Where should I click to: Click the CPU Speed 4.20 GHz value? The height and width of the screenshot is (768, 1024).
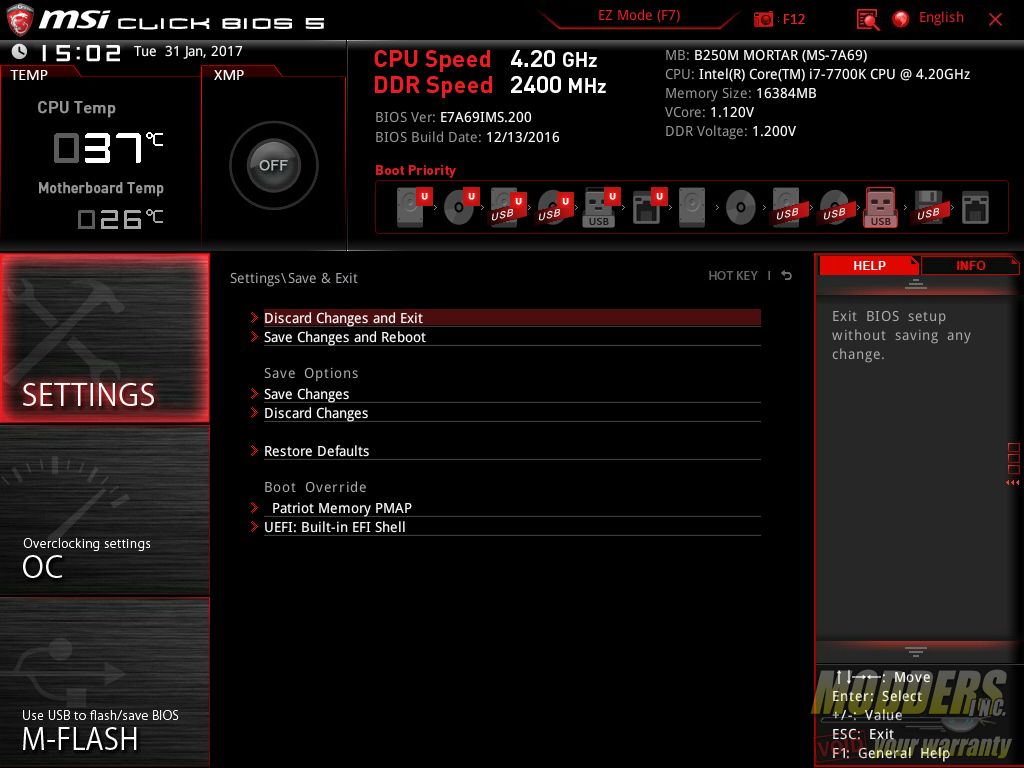pyautogui.click(x=554, y=59)
